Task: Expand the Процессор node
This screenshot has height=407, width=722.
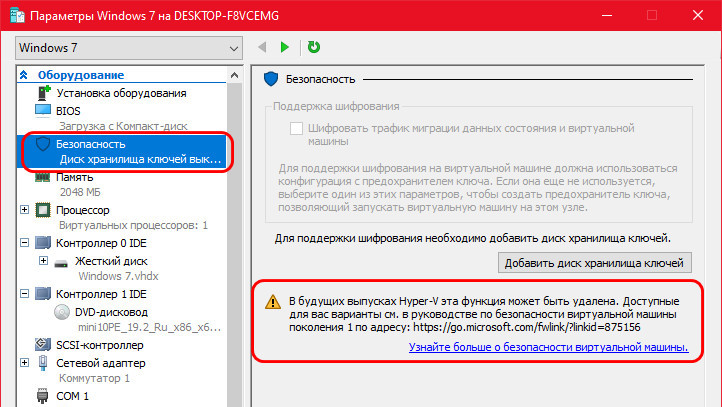Action: point(24,209)
